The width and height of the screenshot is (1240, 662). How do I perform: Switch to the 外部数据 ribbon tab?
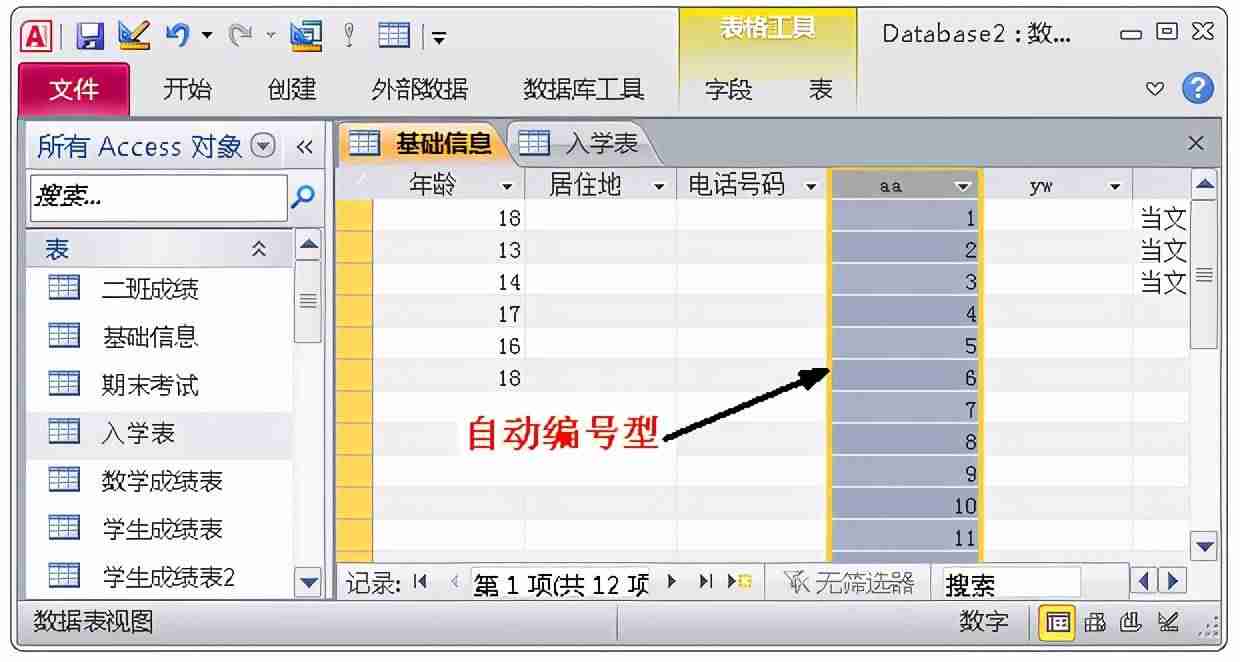pos(419,89)
